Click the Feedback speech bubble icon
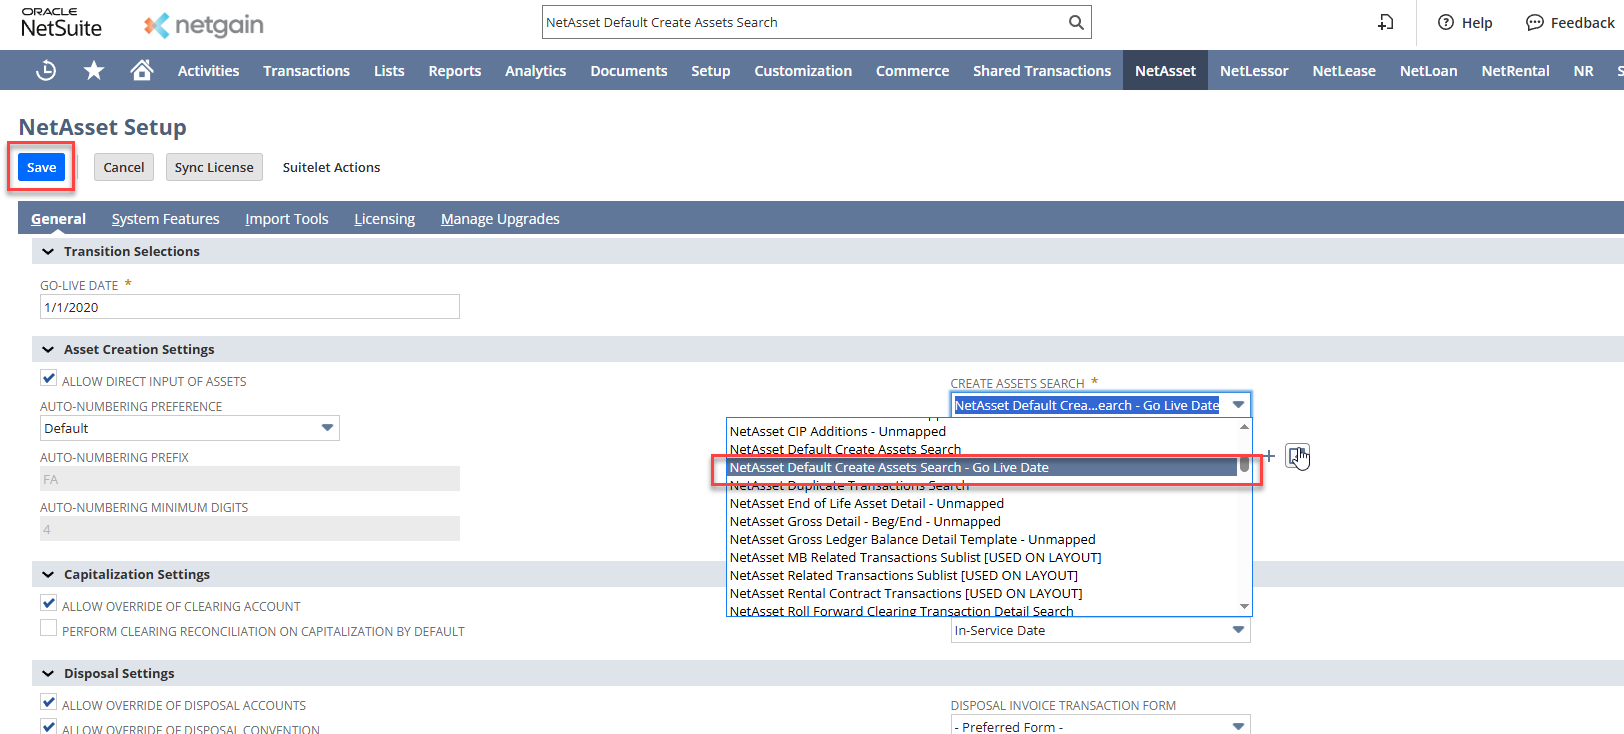Screen dimensions: 1624x734 point(1534,22)
